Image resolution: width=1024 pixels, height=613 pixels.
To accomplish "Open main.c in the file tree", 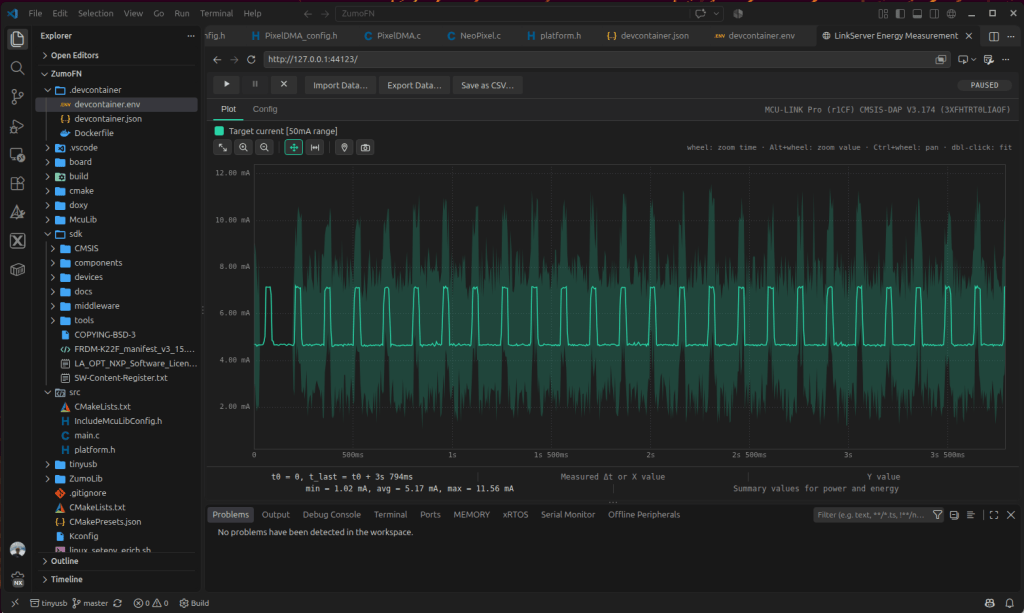I will 86,435.
